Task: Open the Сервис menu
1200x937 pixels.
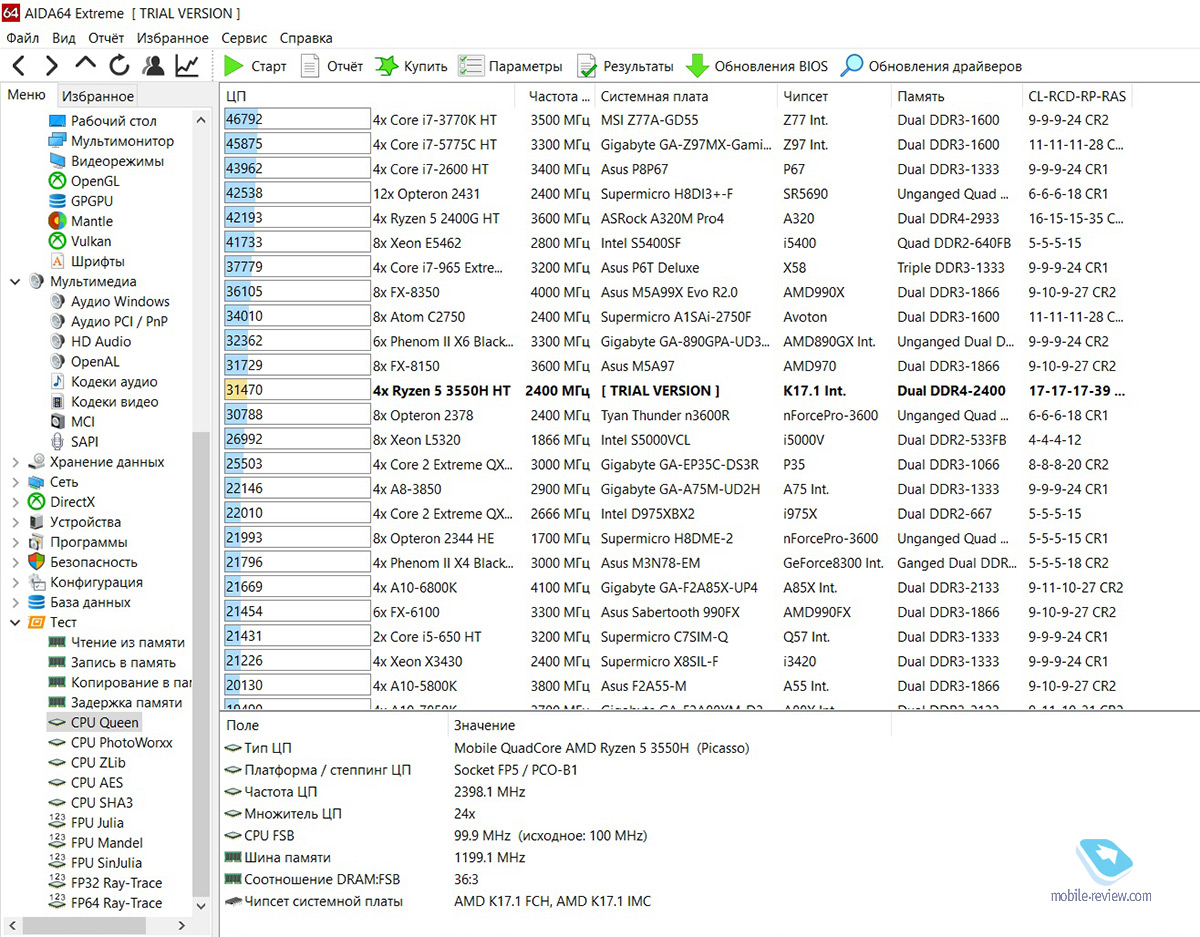Action: pos(245,38)
